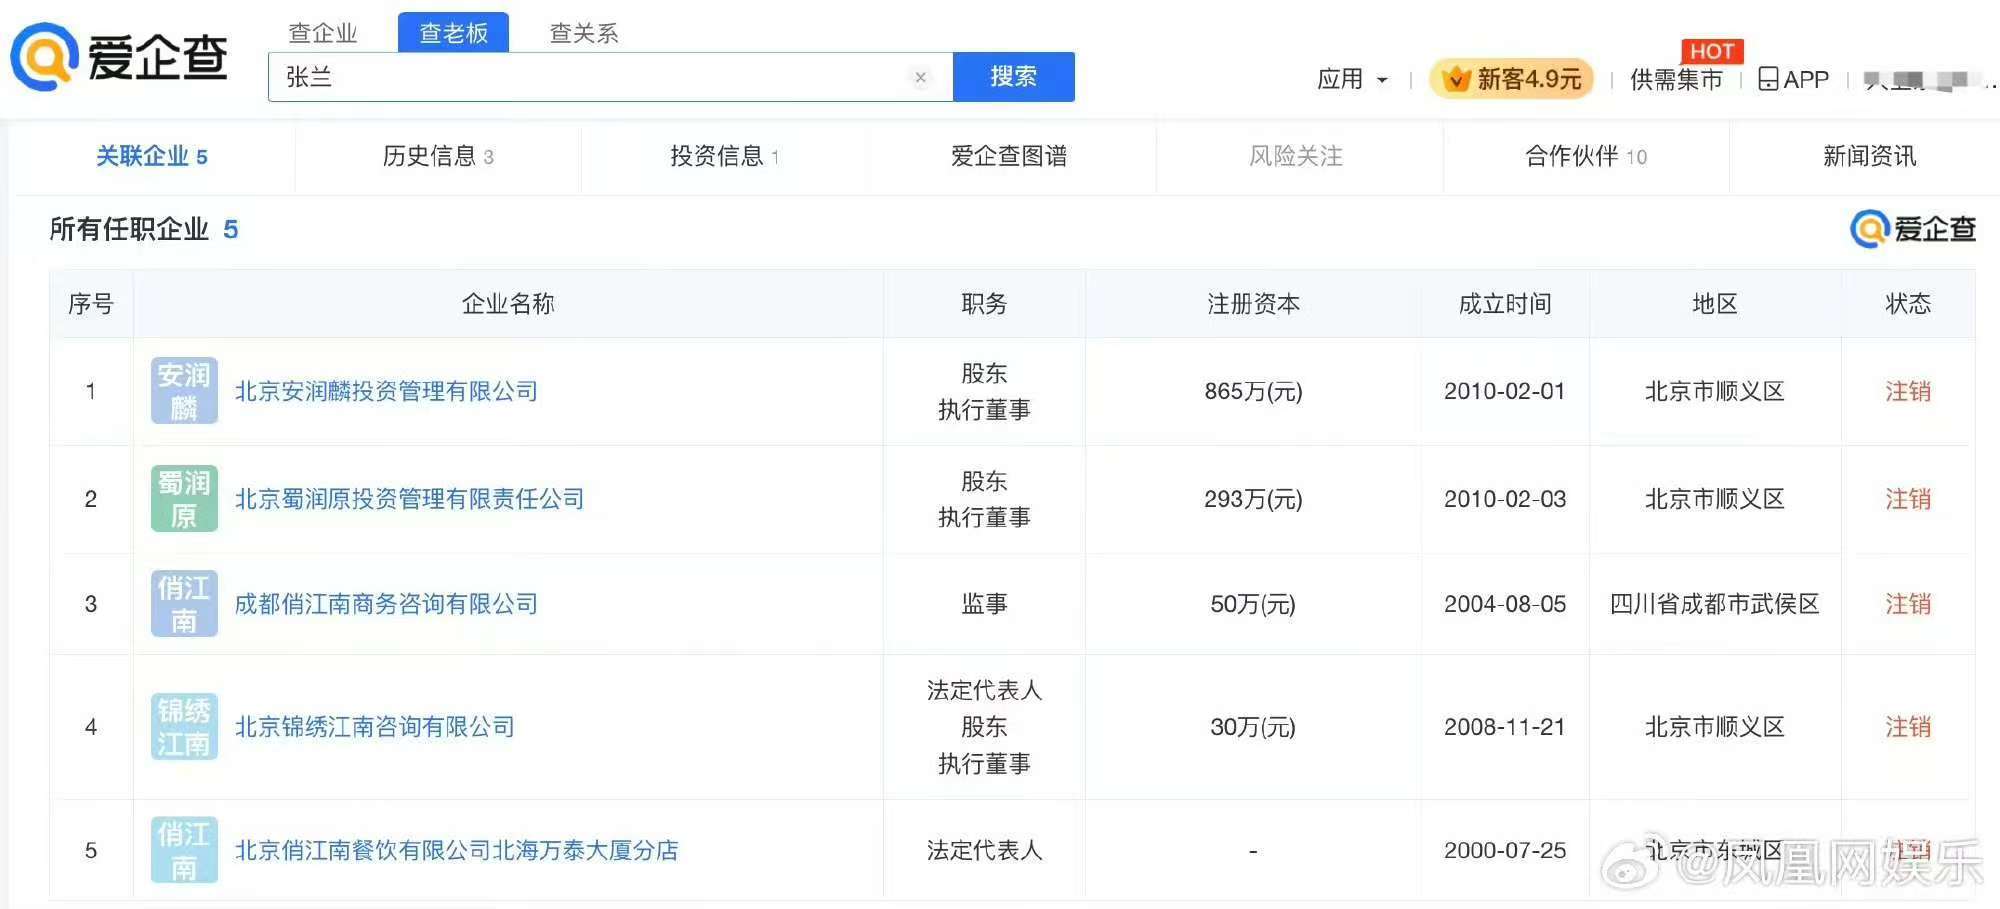Click the 成立时间 column header
The height and width of the screenshot is (909, 2000).
tap(1505, 304)
